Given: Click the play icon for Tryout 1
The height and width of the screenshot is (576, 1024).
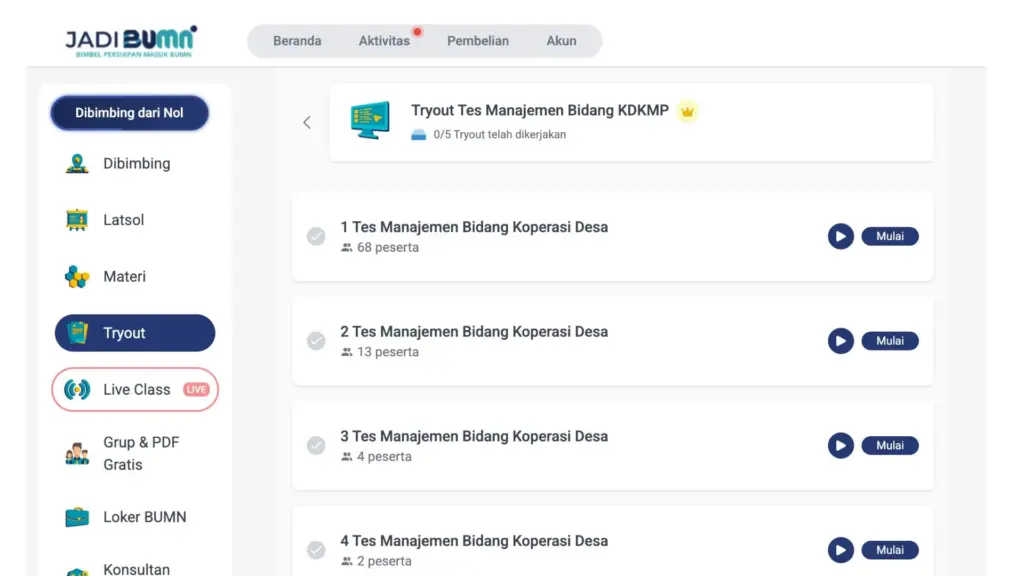Looking at the screenshot, I should coord(840,236).
